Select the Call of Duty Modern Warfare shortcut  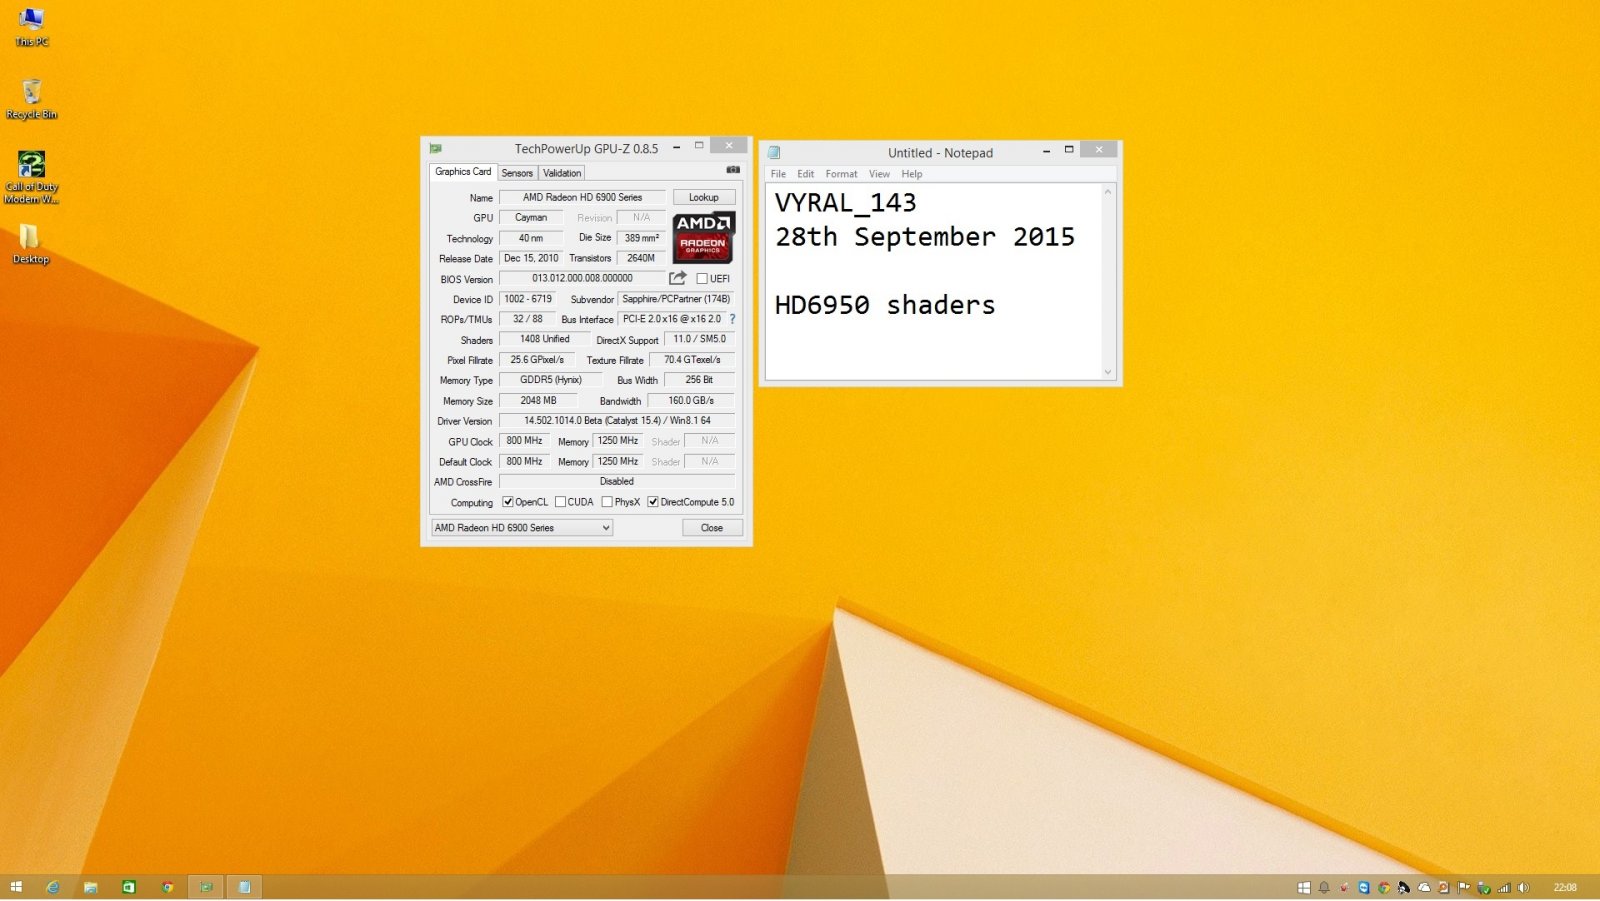31,177
